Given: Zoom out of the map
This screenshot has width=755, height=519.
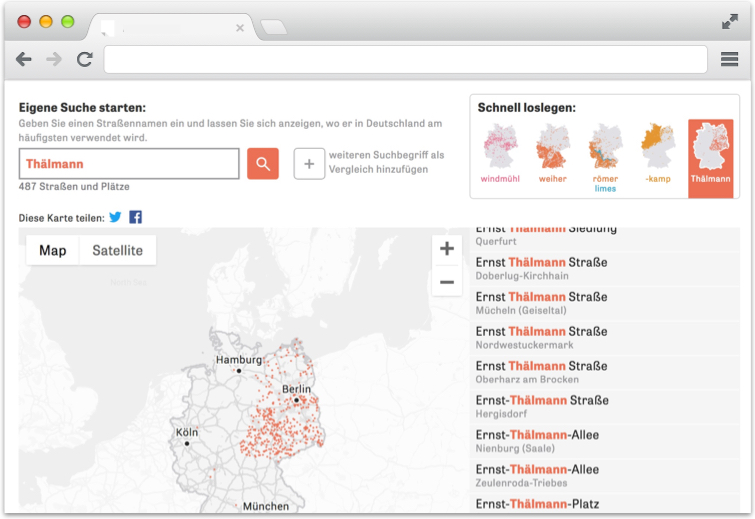Looking at the screenshot, I should (x=447, y=282).
